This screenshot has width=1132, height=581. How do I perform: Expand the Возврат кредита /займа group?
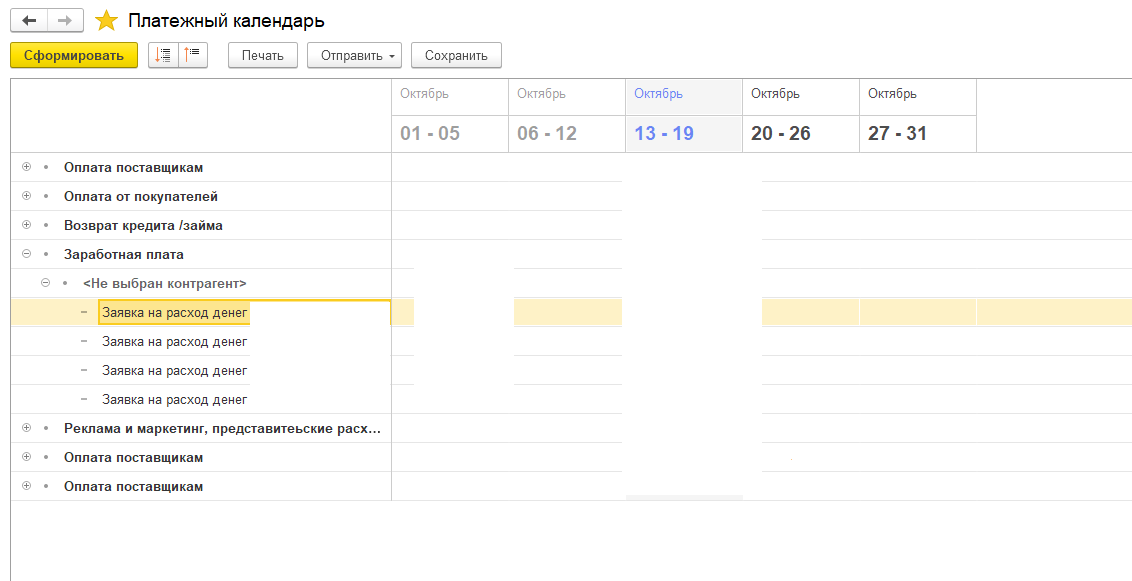pyautogui.click(x=27, y=225)
